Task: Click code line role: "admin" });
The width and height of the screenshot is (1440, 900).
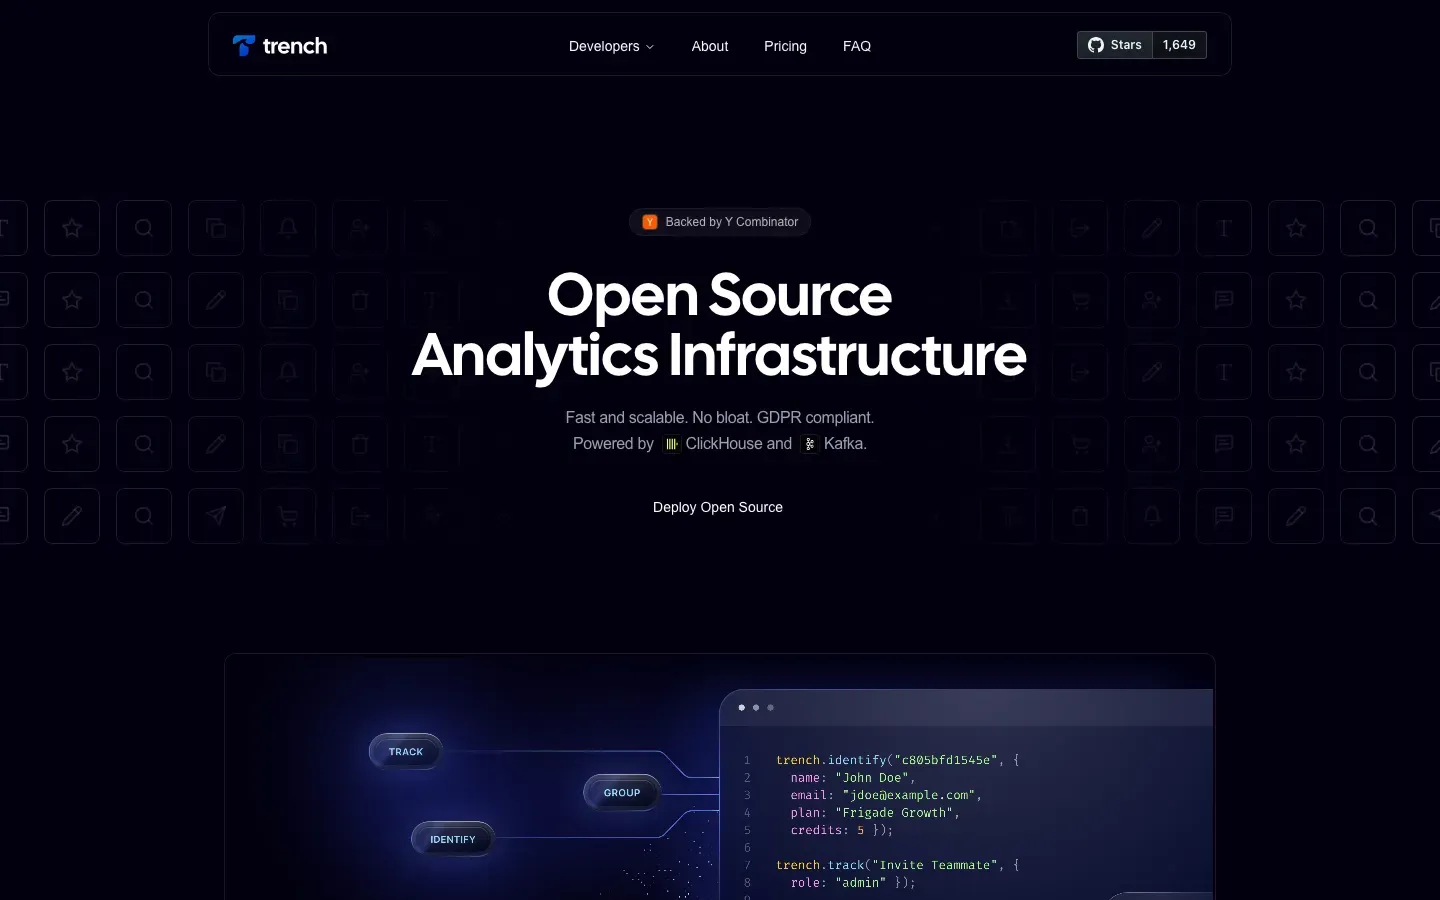Action: 853,883
